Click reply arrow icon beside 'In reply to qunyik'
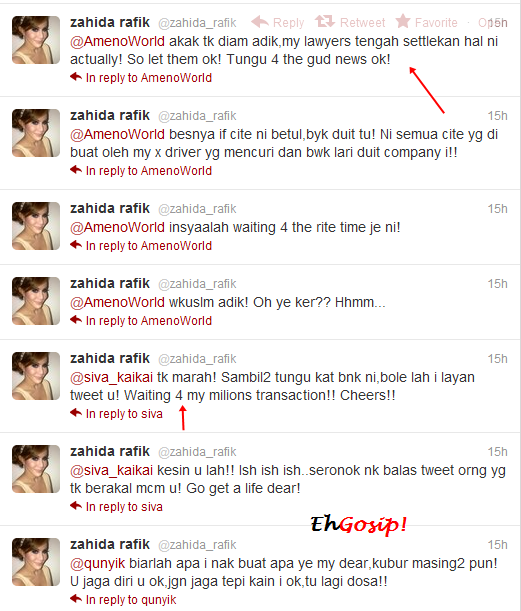The width and height of the screenshot is (521, 611). click(x=76, y=599)
